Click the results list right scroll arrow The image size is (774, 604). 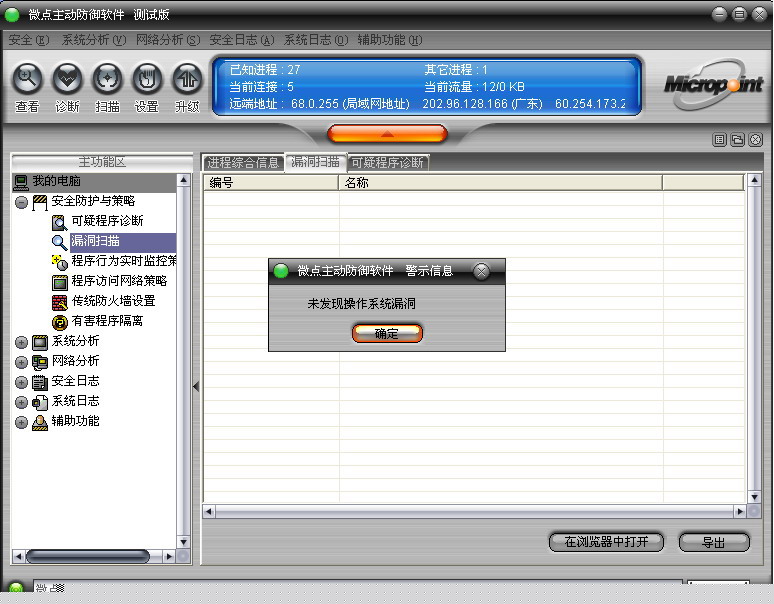point(739,511)
